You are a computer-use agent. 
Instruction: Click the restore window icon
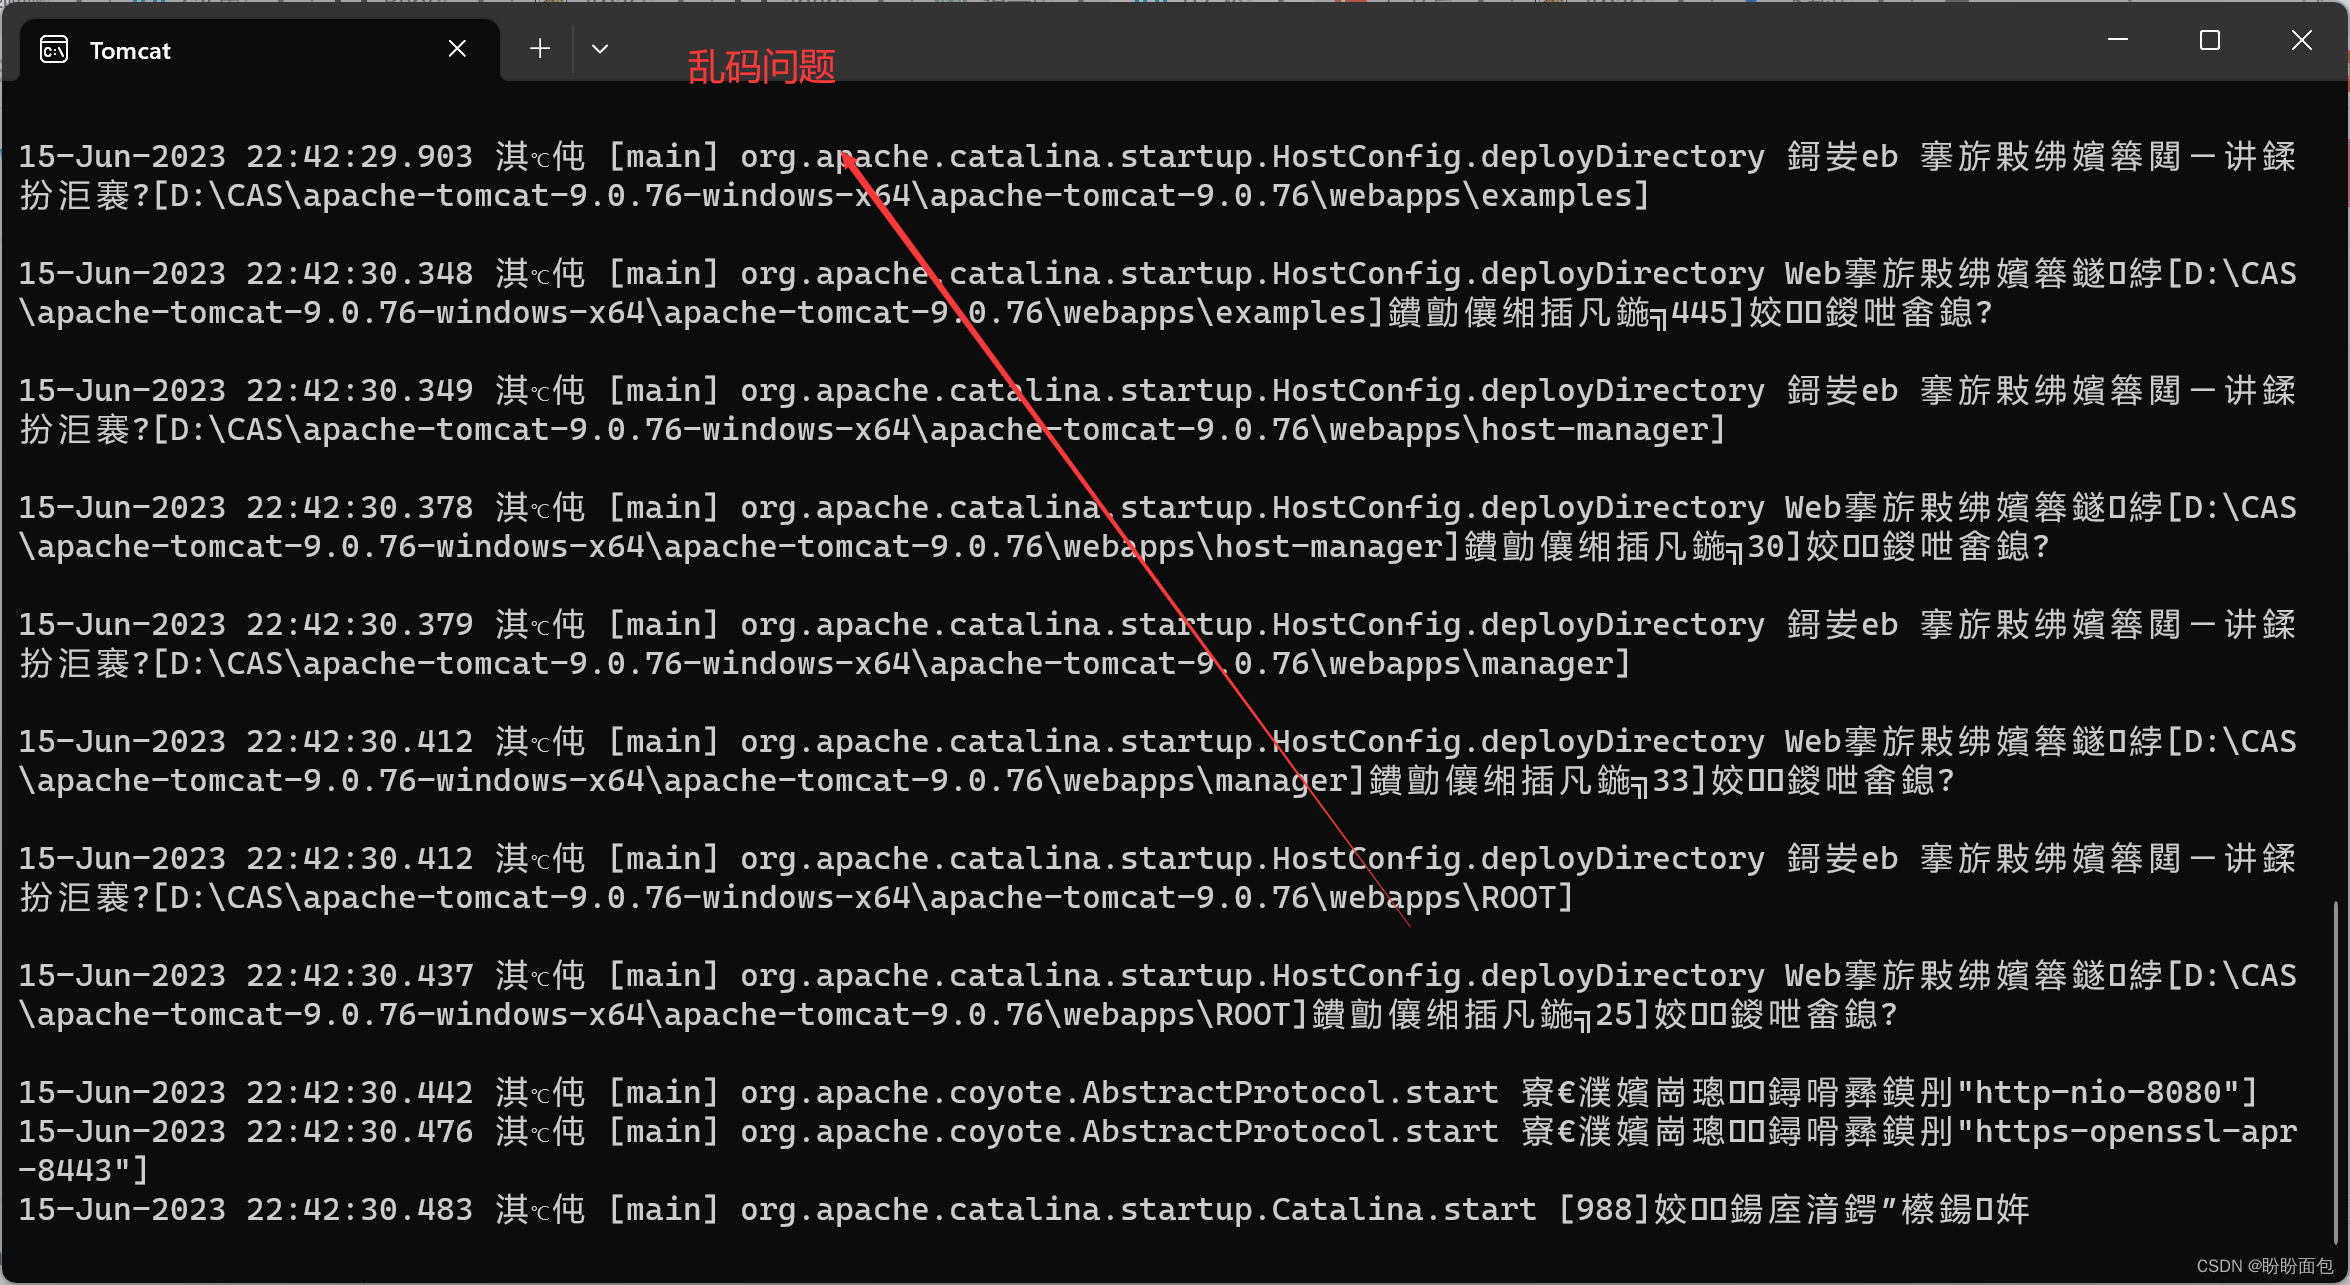(x=2211, y=41)
